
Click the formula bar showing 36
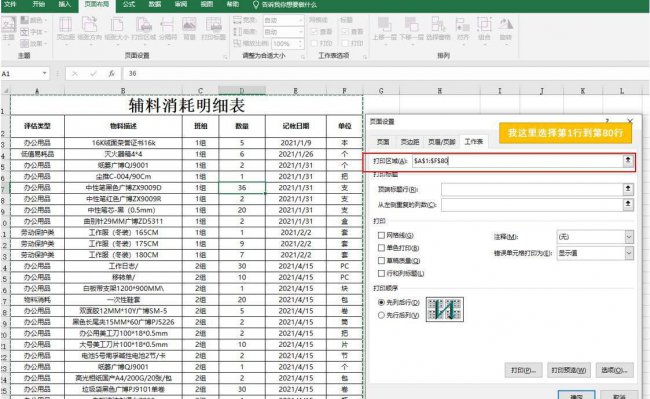tap(386, 73)
